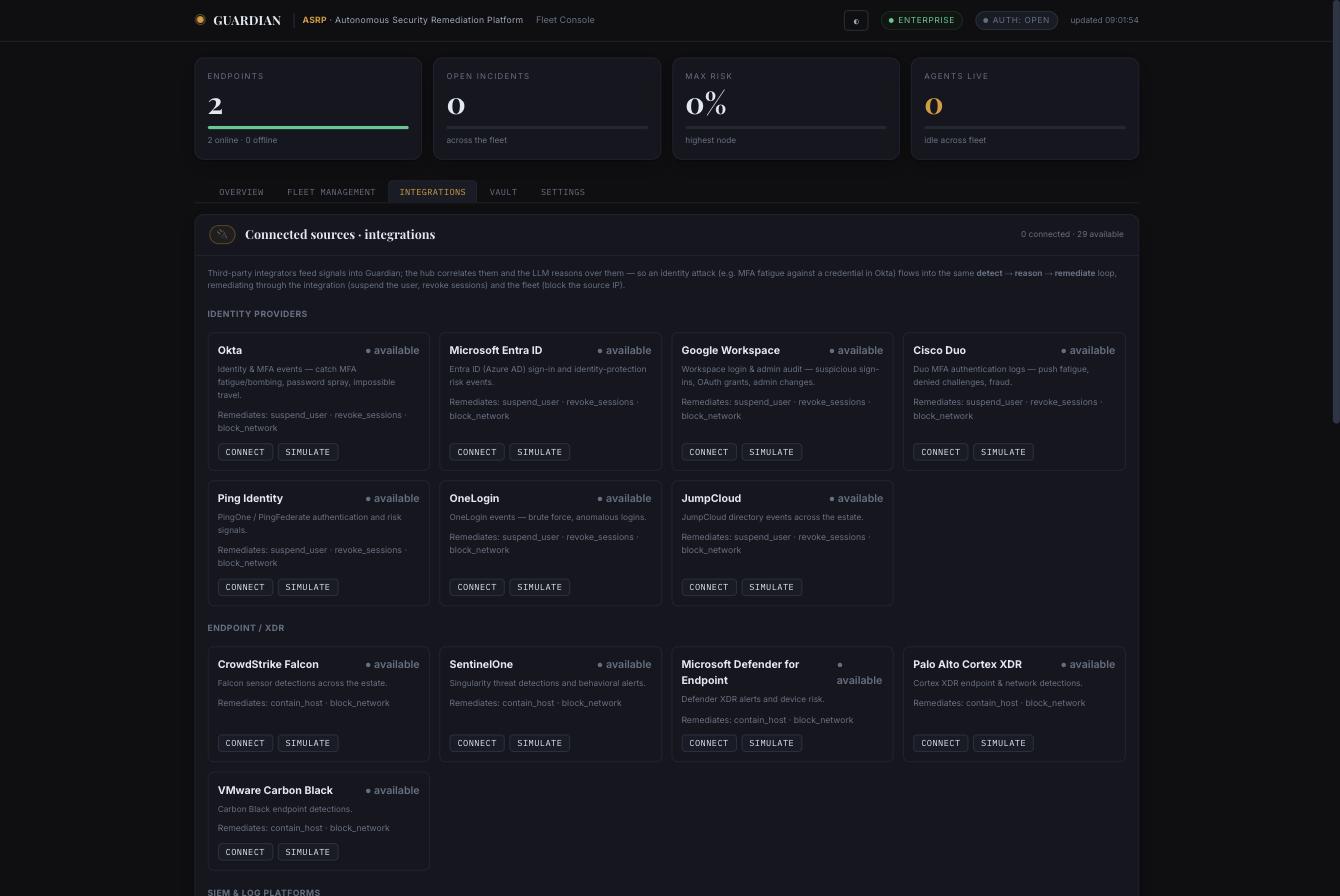
Task: Click the '2 online · 0 offline' text
Action: click(243, 140)
